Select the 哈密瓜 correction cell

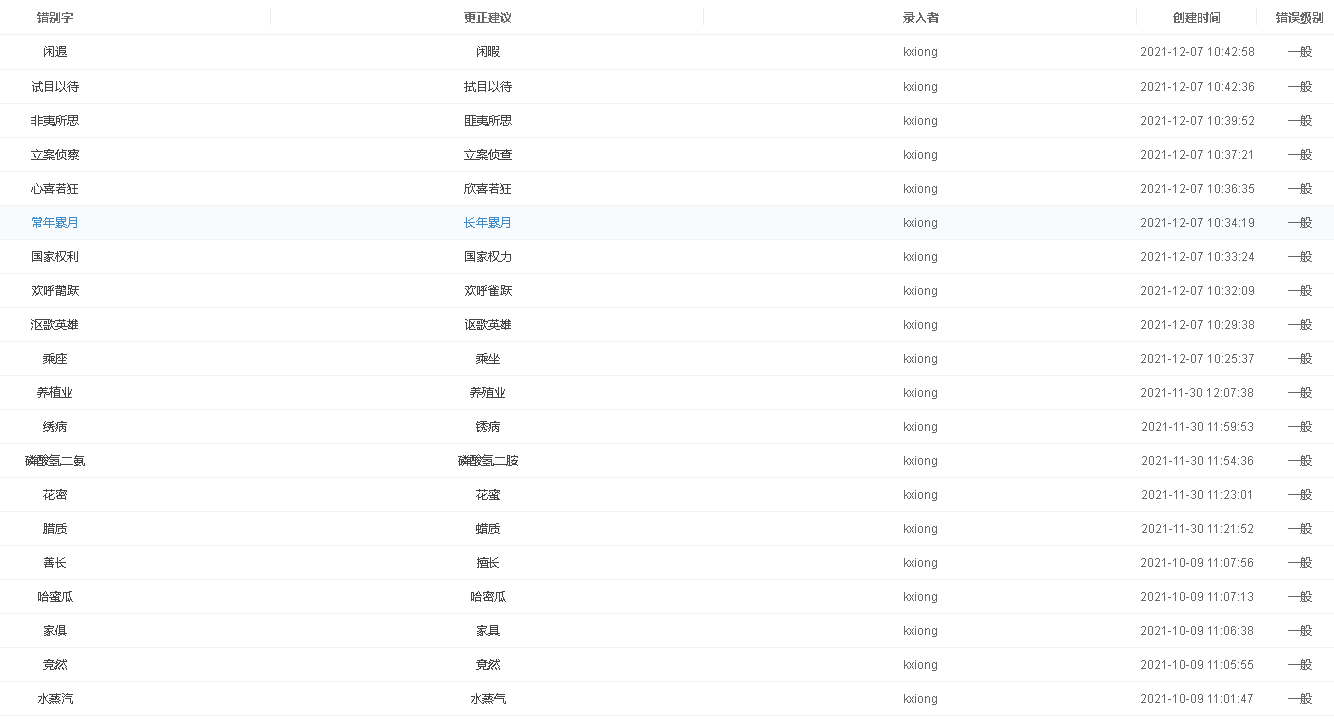tap(488, 596)
